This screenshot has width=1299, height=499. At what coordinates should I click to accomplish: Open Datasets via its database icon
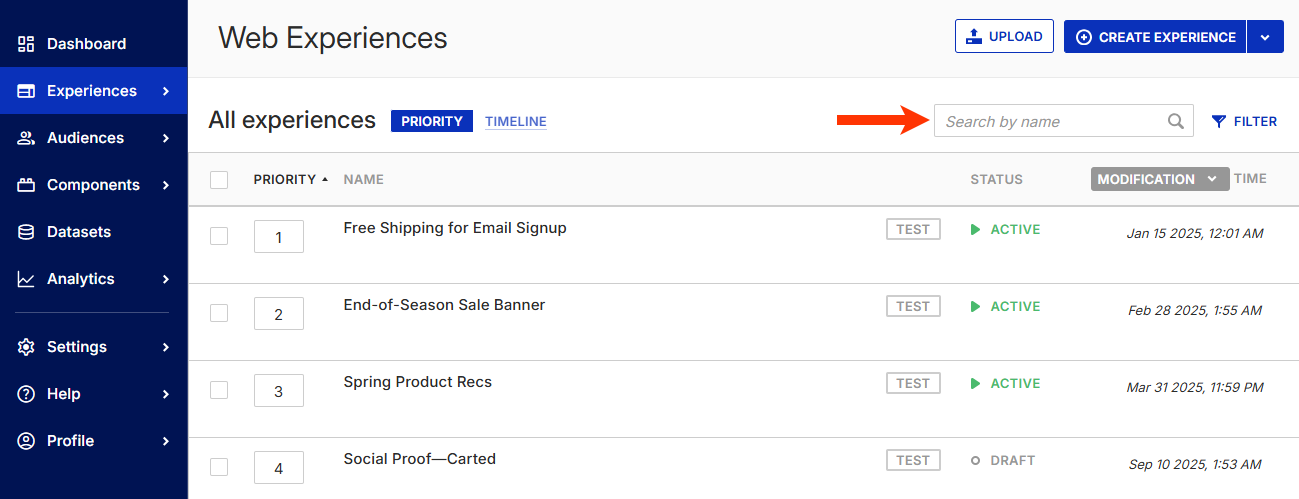tap(27, 232)
